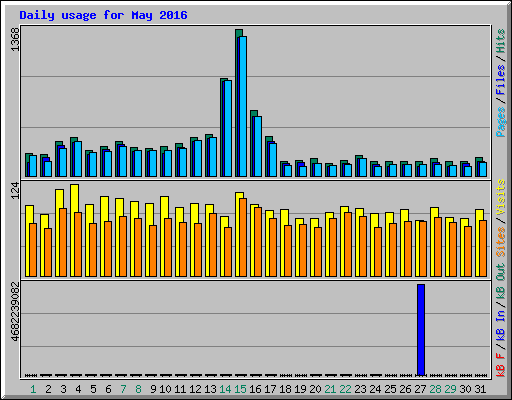
Task: Click day label 10 on the x-axis
Action: coord(165,389)
